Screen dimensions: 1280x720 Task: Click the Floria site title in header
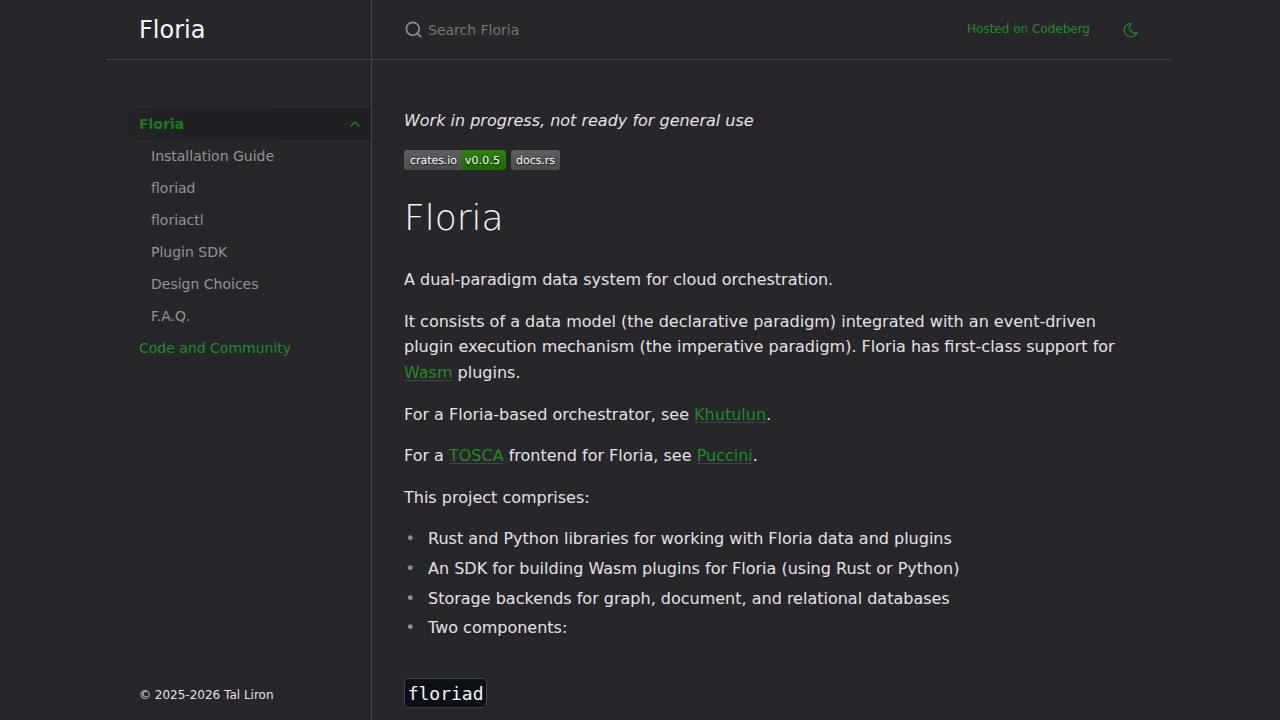172,29
